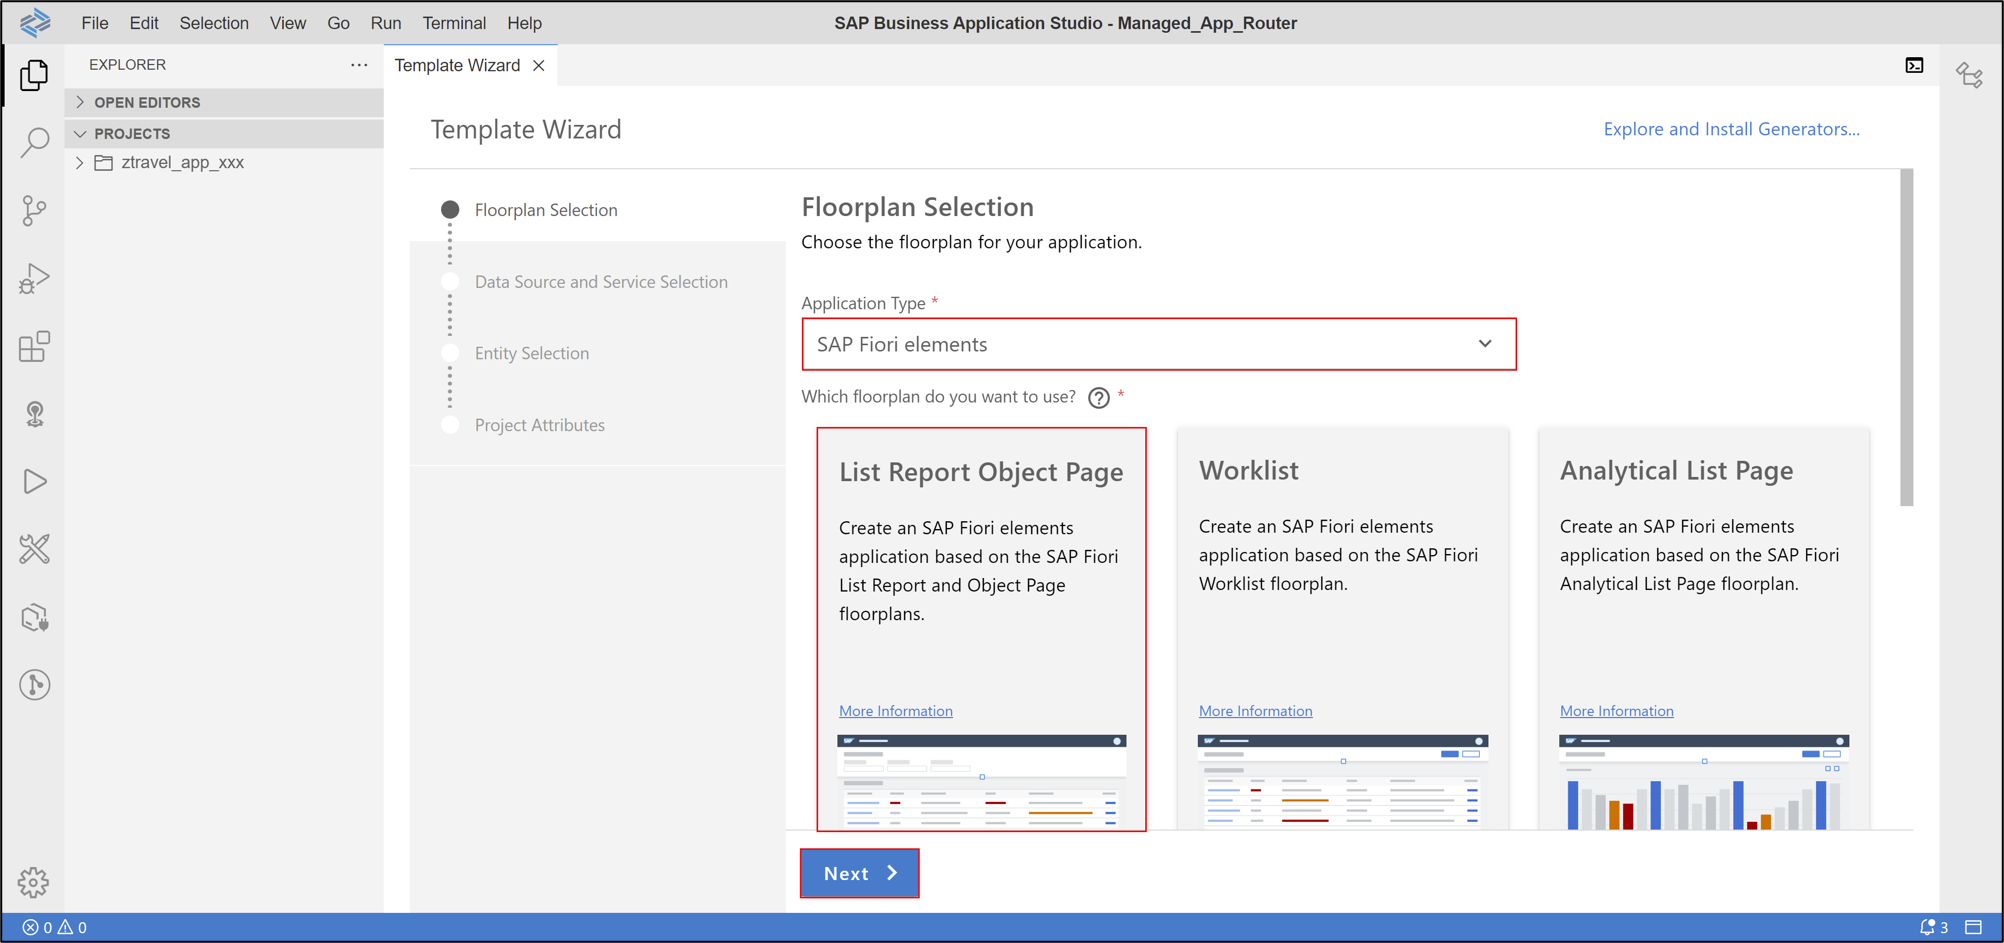
Task: Open the Terminal menu
Action: coord(454,23)
